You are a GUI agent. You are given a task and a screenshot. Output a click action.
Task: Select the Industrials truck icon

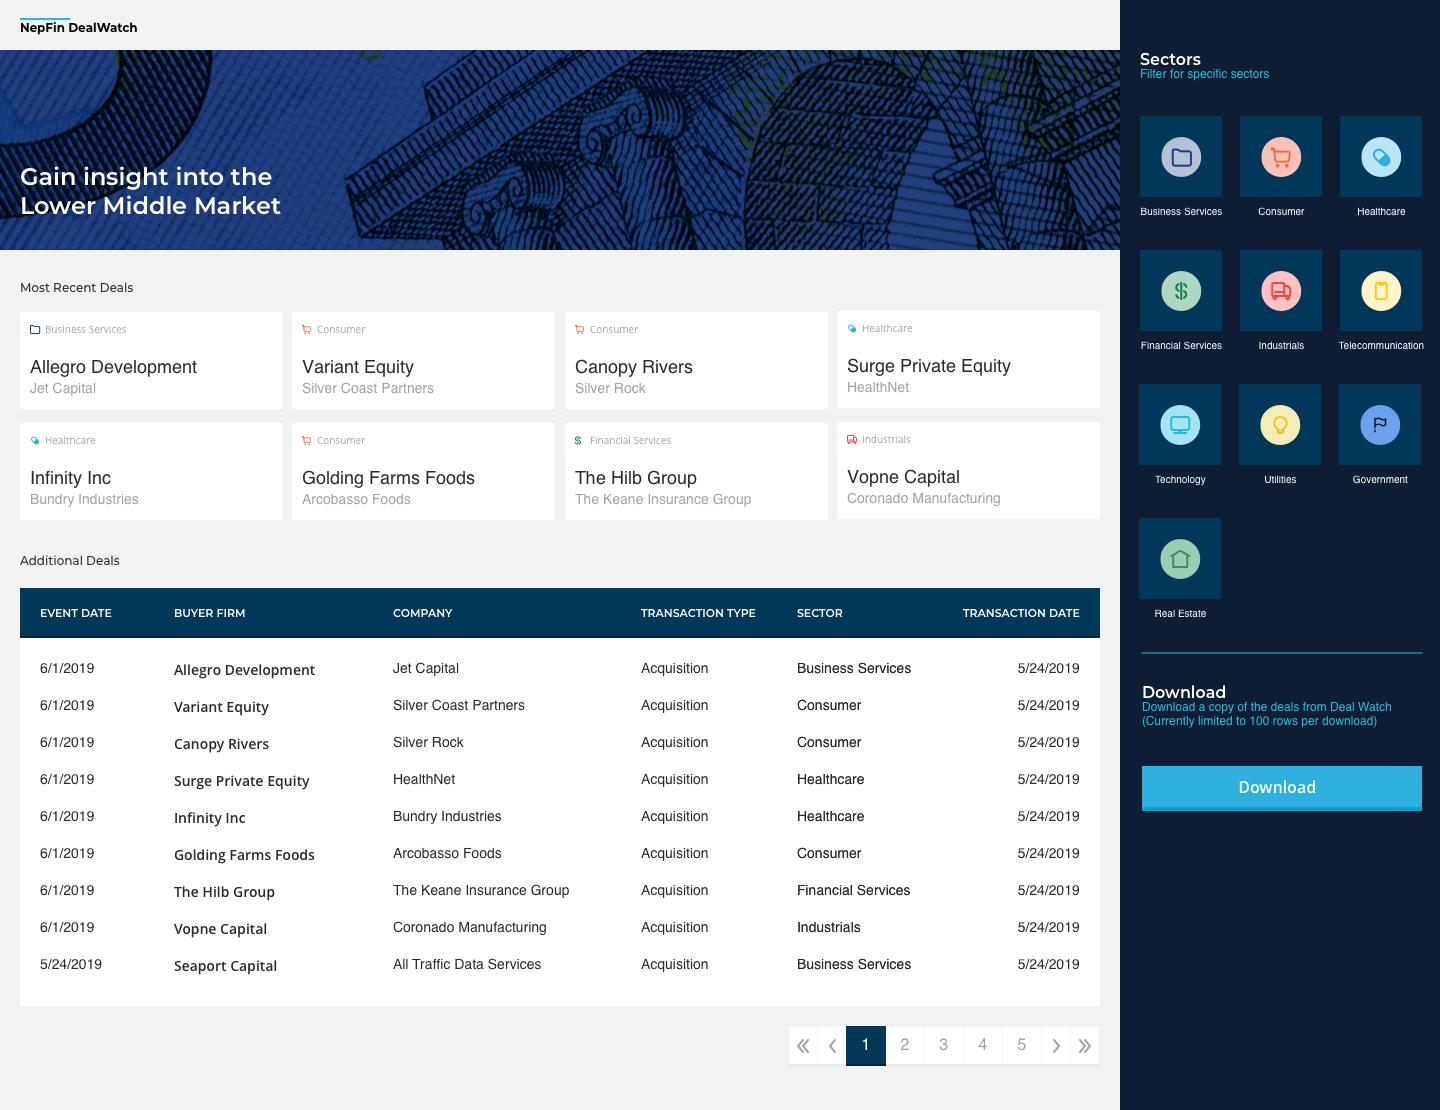pyautogui.click(x=1281, y=291)
